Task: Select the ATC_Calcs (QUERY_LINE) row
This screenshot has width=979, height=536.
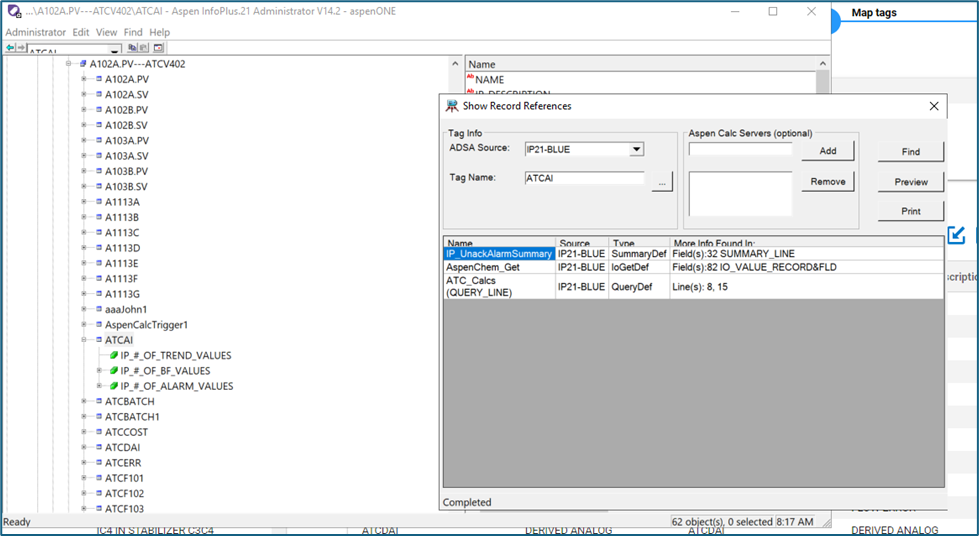Action: pyautogui.click(x=693, y=286)
